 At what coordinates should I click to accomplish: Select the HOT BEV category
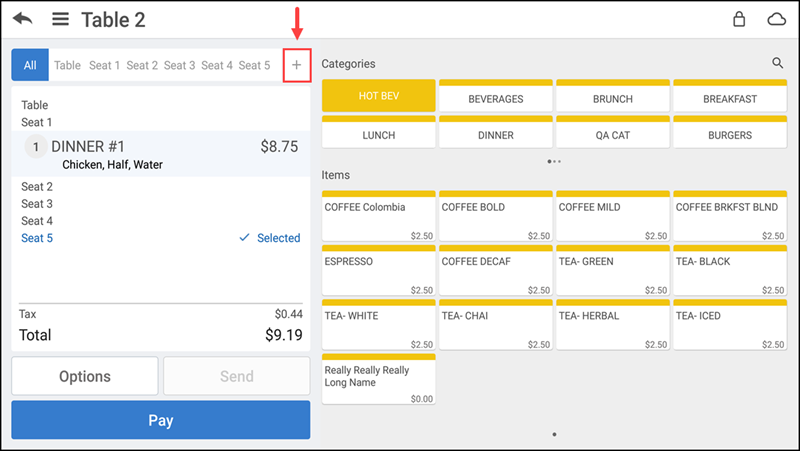coord(379,95)
